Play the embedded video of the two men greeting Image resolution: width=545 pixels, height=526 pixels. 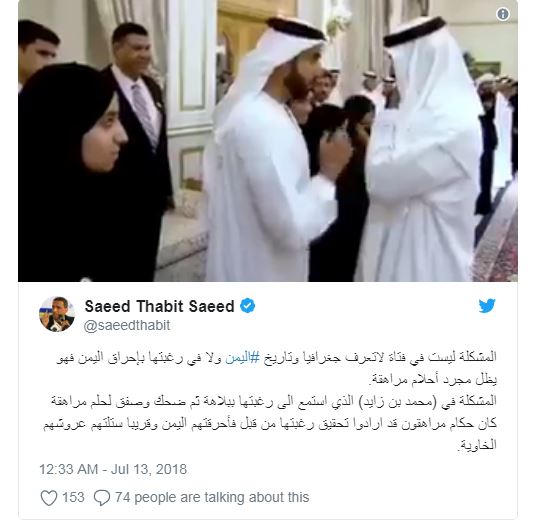[x=268, y=141]
